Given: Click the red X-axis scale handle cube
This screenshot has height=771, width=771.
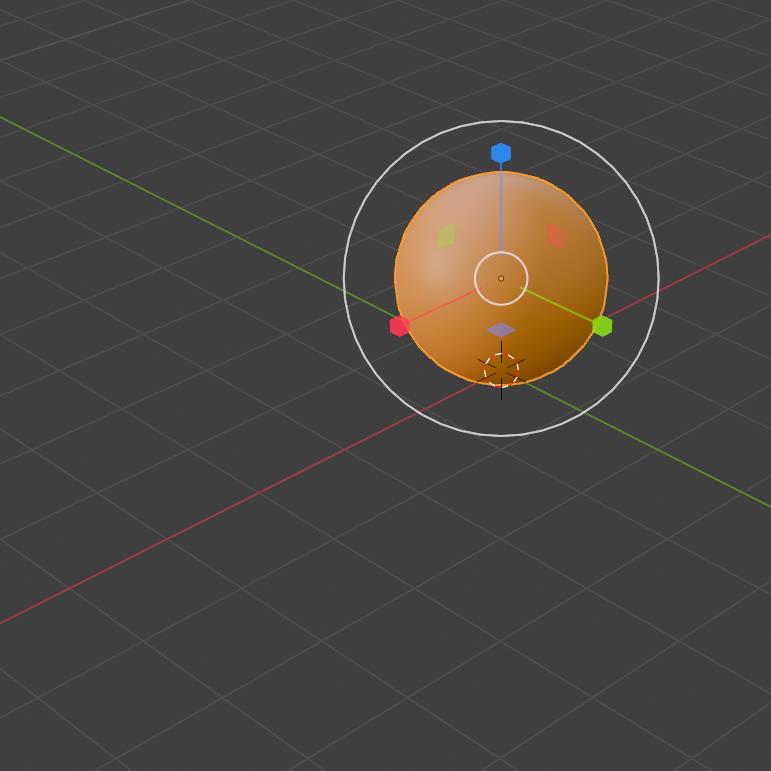Looking at the screenshot, I should coord(399,326).
